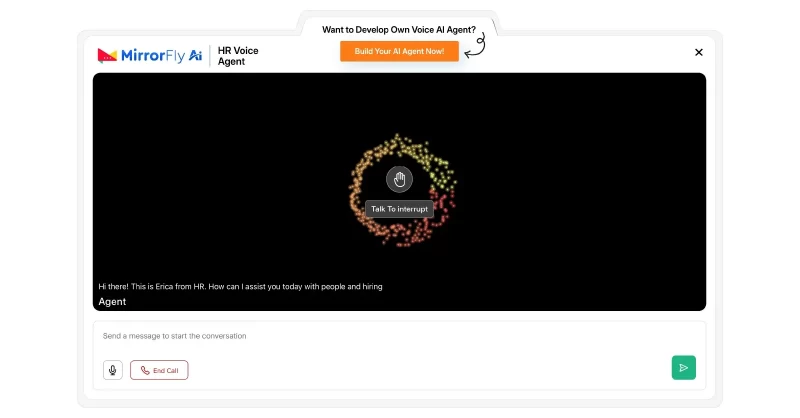Click the Agent speaker label
800x418 pixels.
[x=112, y=301]
